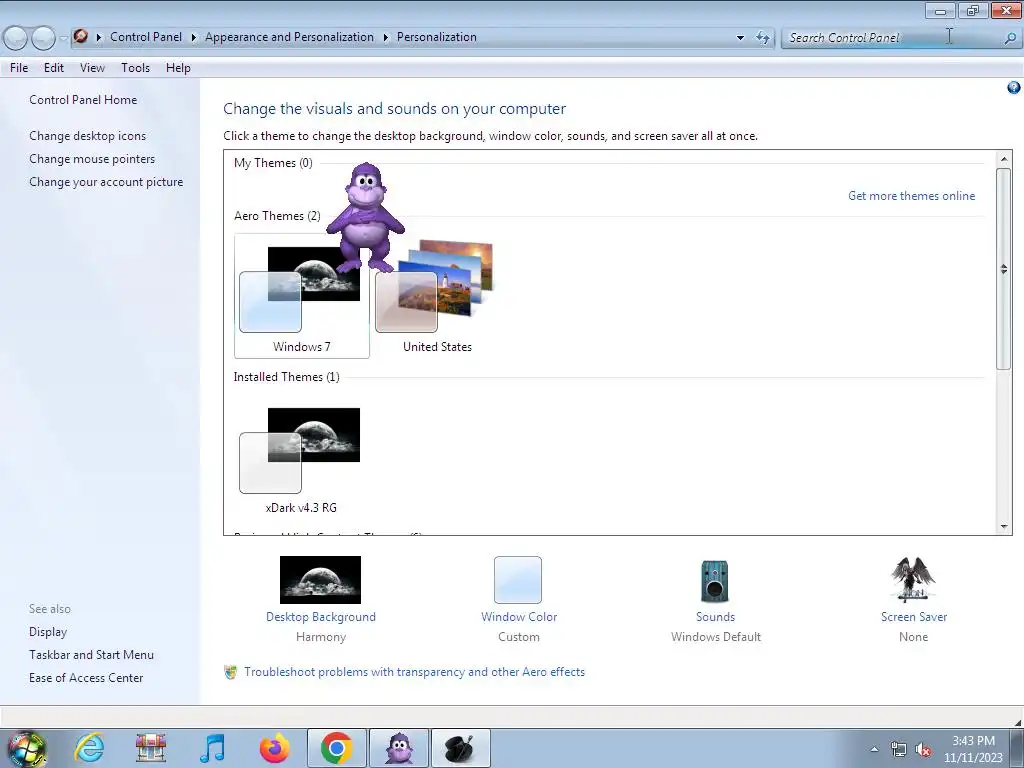
Task: Click the Refresh button beside address bar
Action: point(763,37)
